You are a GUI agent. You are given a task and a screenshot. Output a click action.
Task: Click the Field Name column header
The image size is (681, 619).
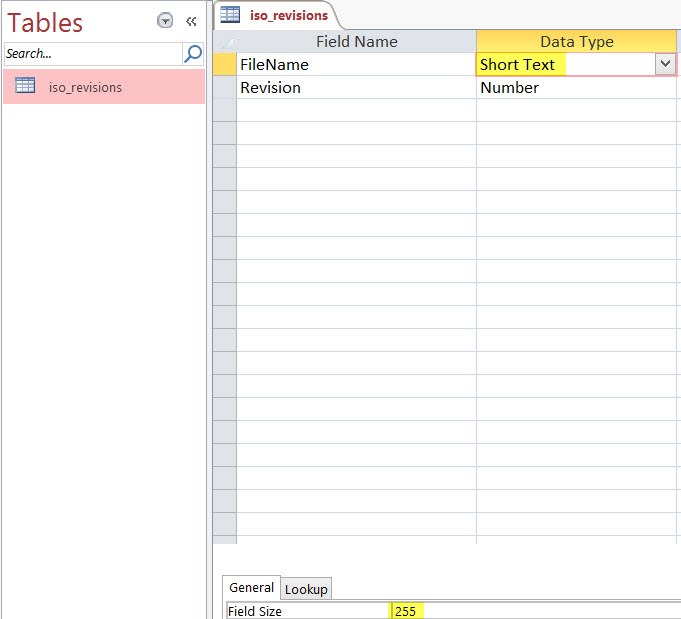[357, 42]
